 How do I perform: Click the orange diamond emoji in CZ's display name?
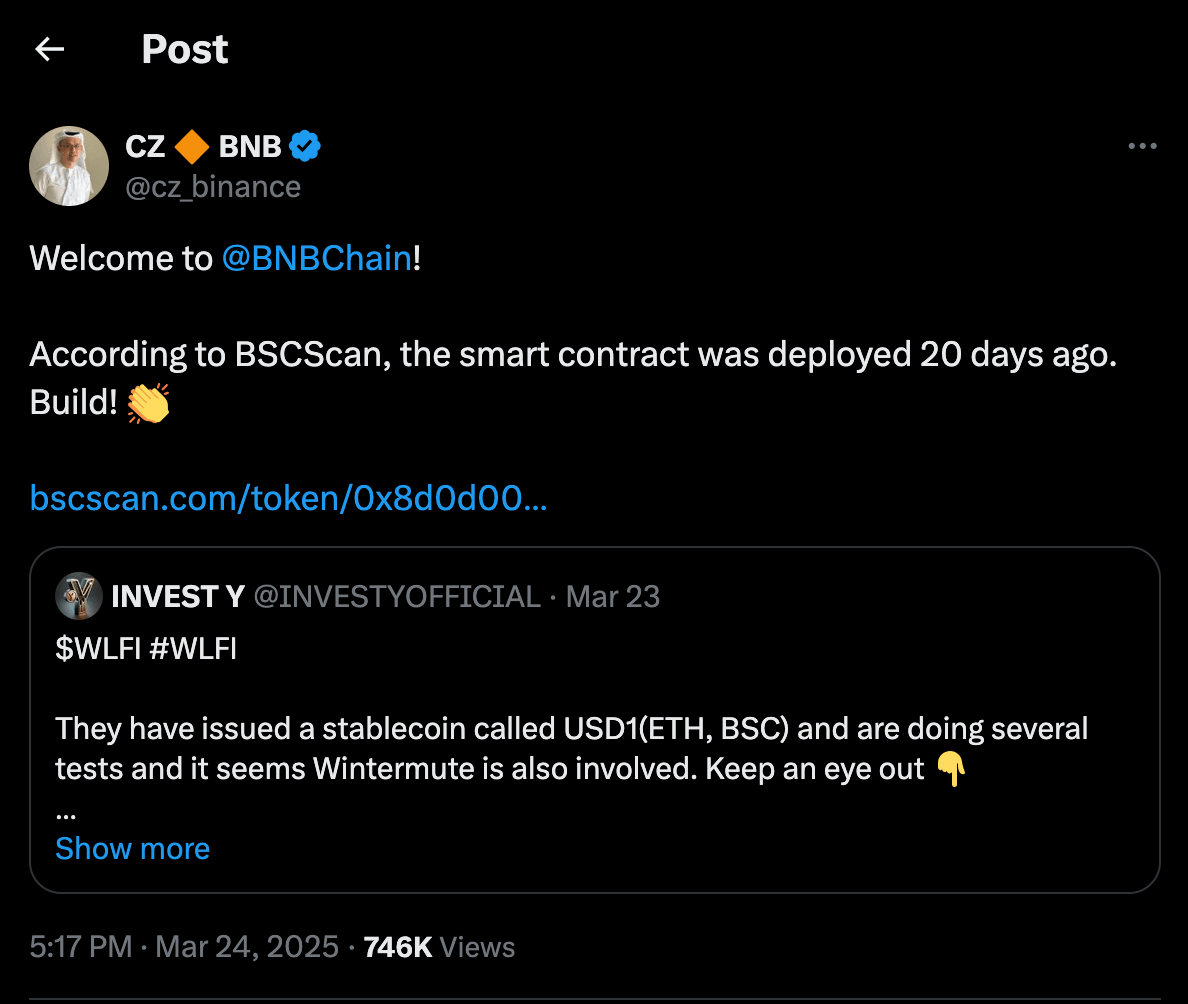coord(190,145)
